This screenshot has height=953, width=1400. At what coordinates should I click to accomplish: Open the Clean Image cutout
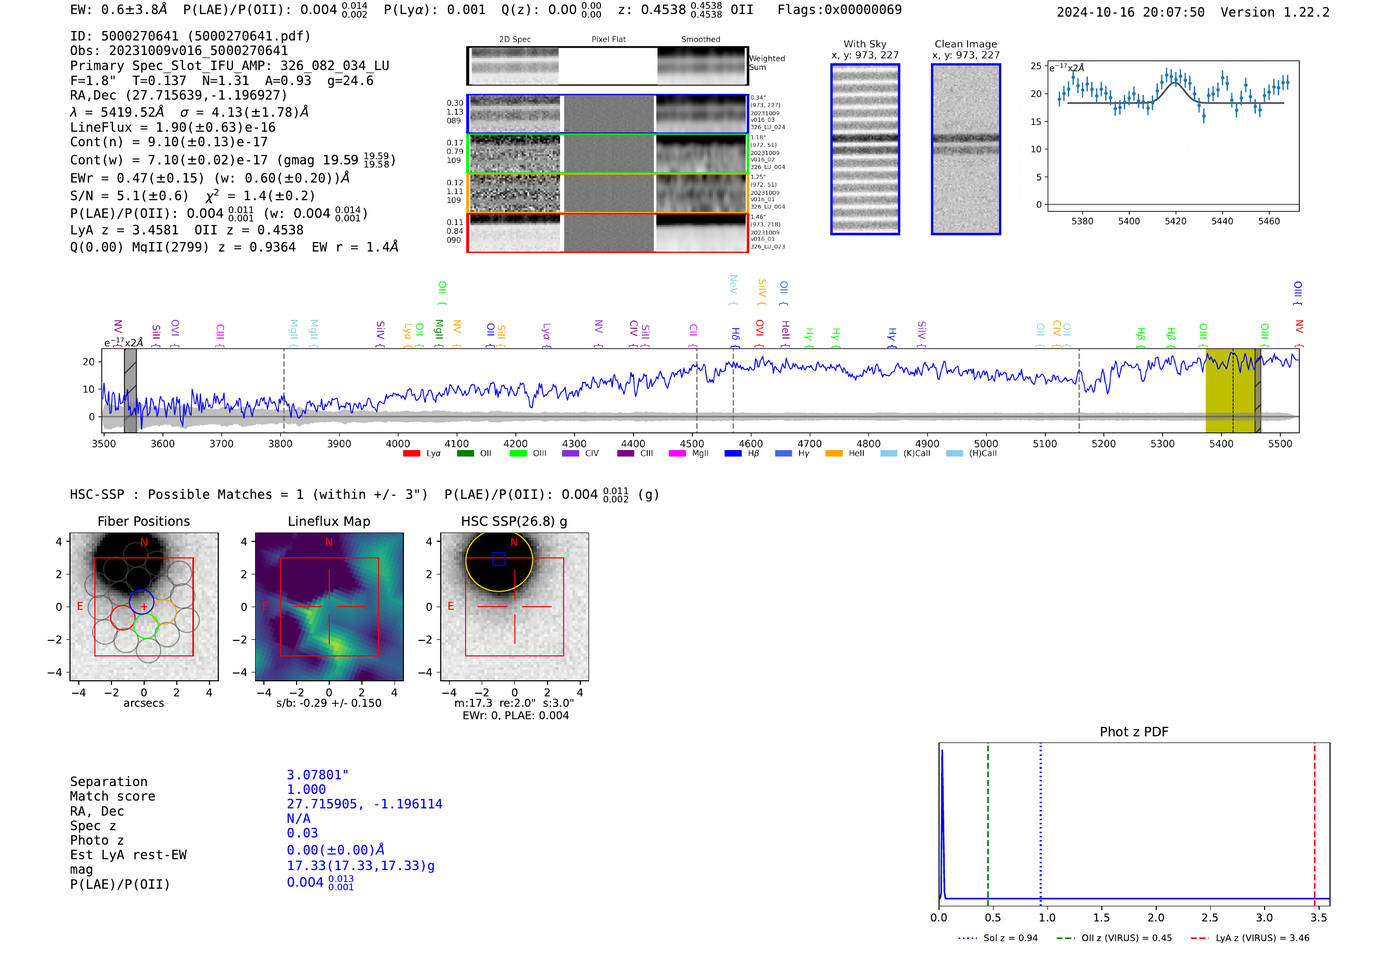click(x=966, y=149)
